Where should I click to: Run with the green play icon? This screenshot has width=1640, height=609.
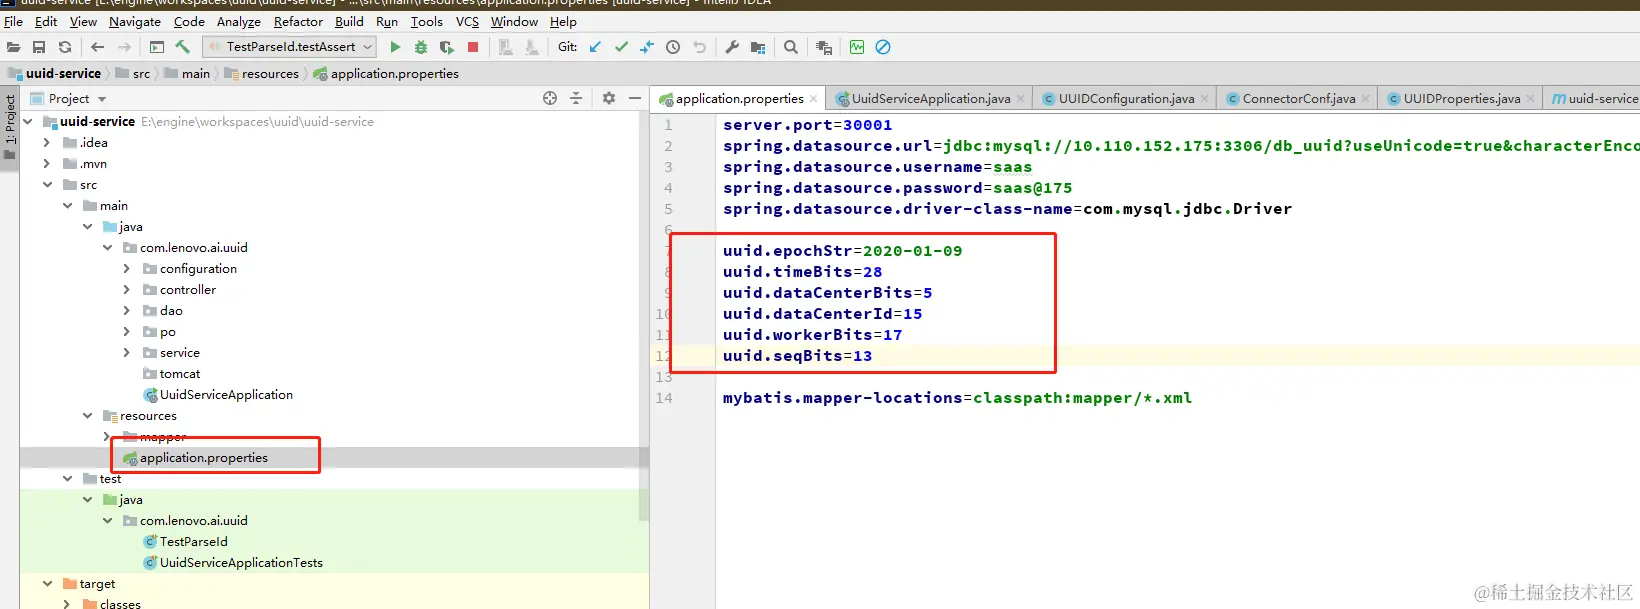[395, 47]
